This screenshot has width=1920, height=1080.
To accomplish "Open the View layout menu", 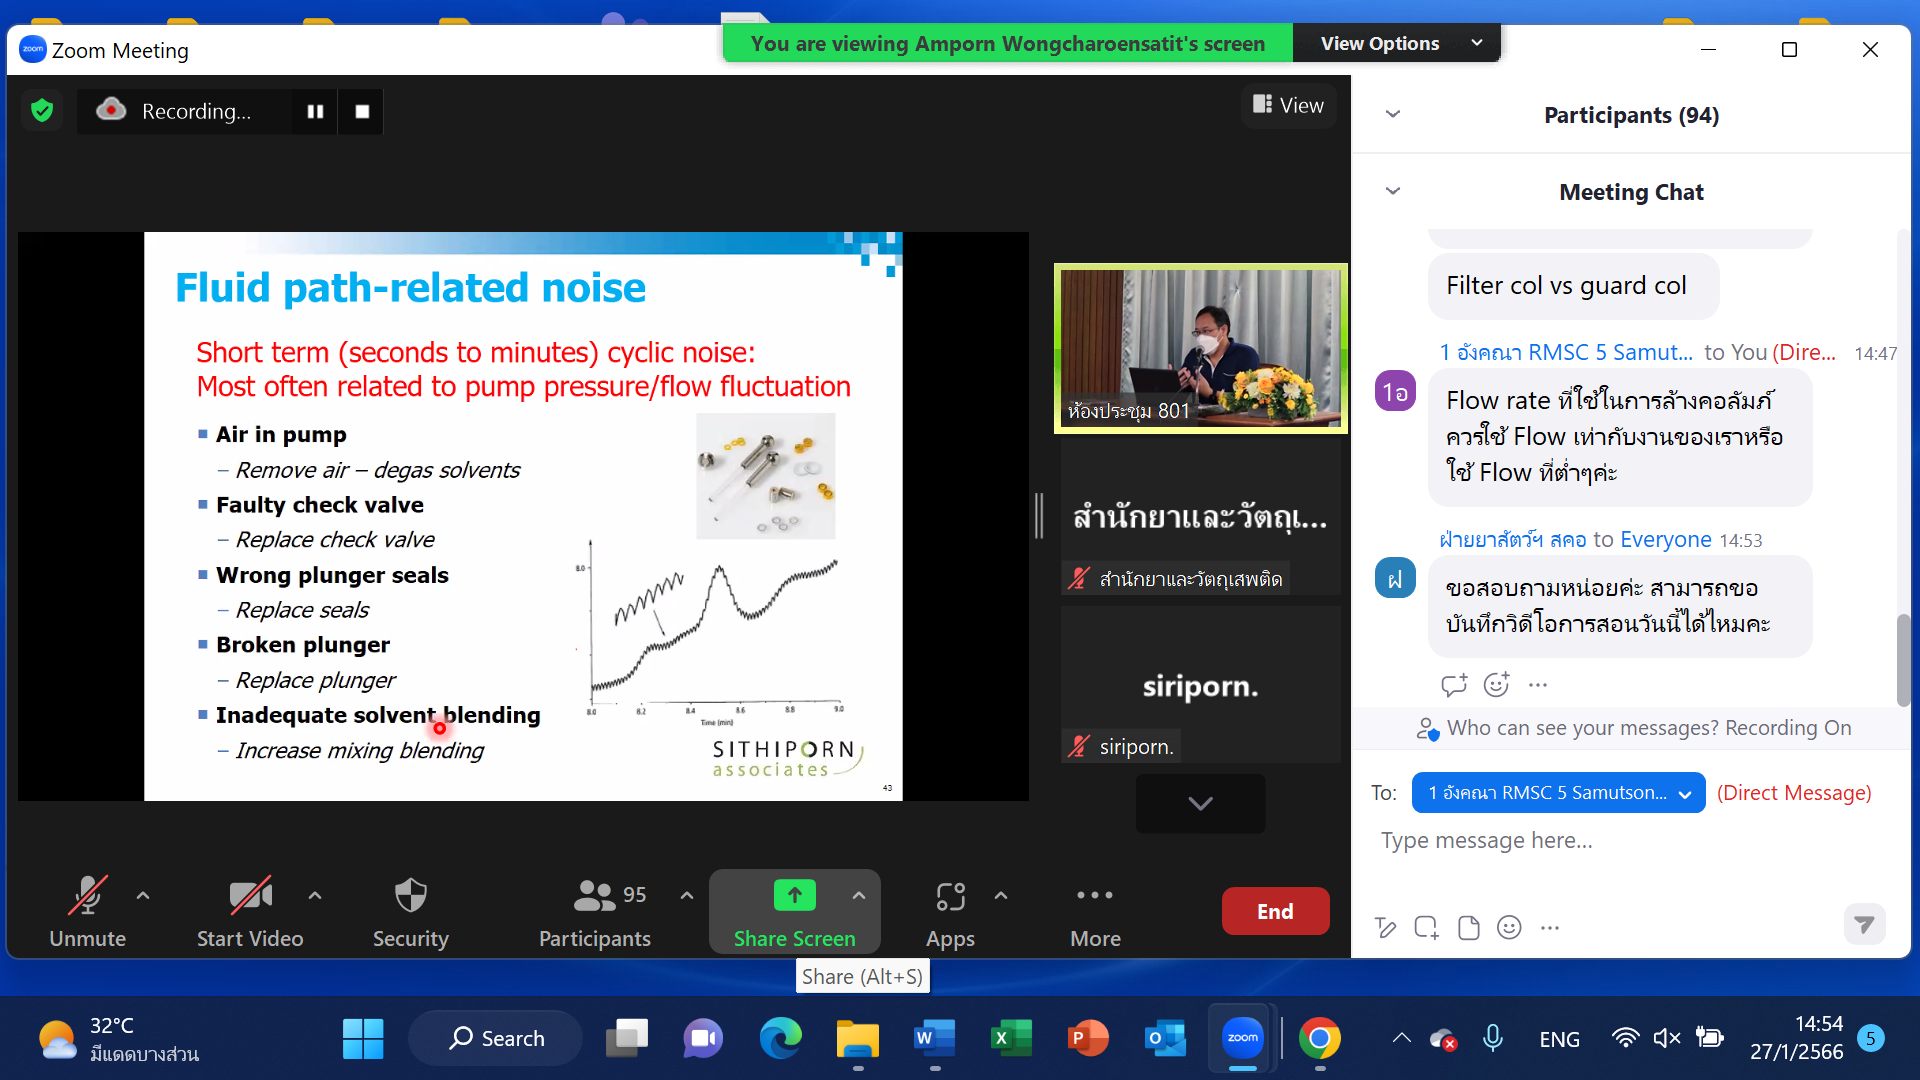I will pos(1288,105).
